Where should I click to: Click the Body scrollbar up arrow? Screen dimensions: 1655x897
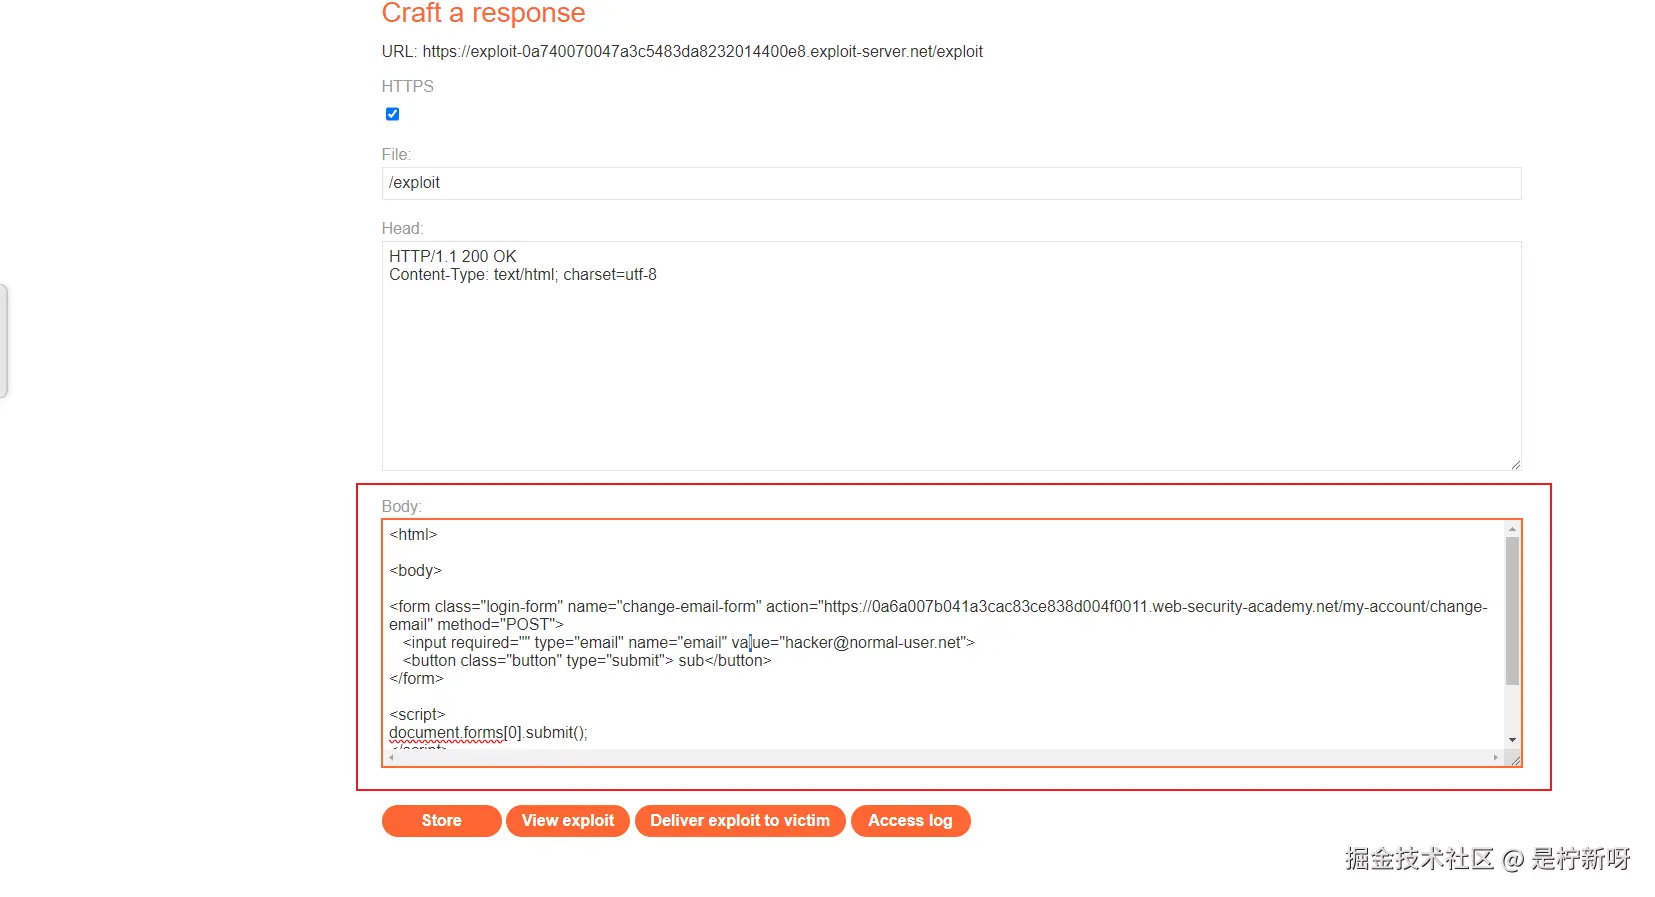point(1512,529)
